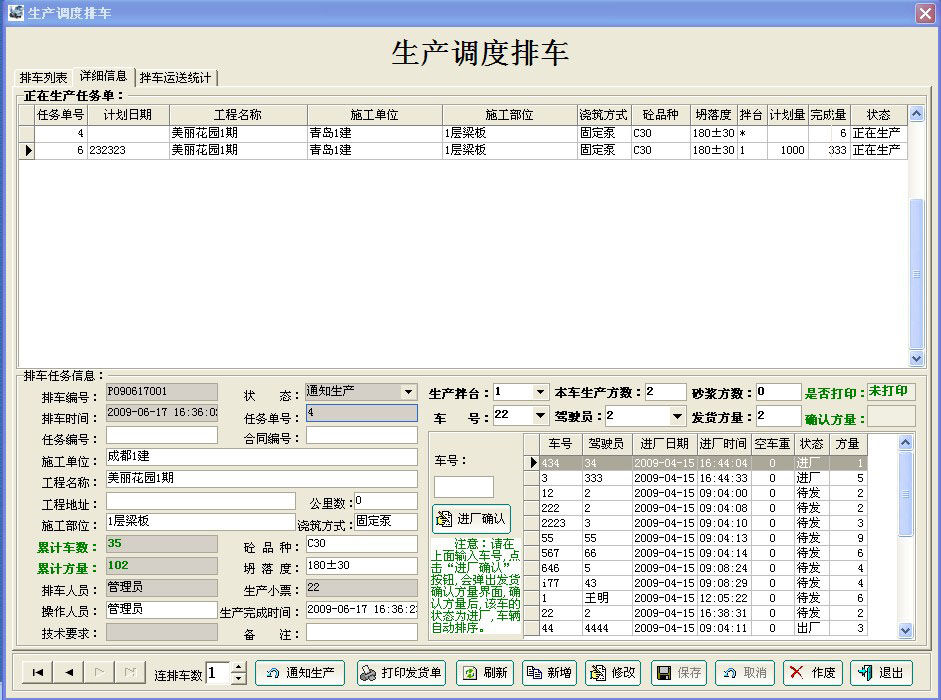941x700 pixels.
Task: Click the 任务单号 column header
Action: [61, 115]
